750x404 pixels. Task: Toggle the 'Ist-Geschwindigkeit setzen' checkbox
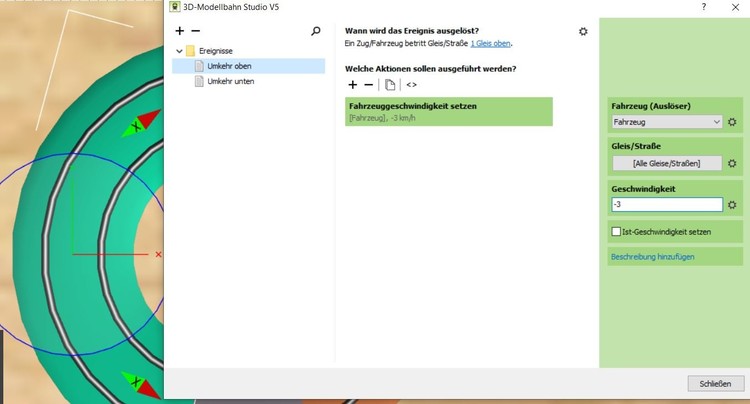coord(616,231)
